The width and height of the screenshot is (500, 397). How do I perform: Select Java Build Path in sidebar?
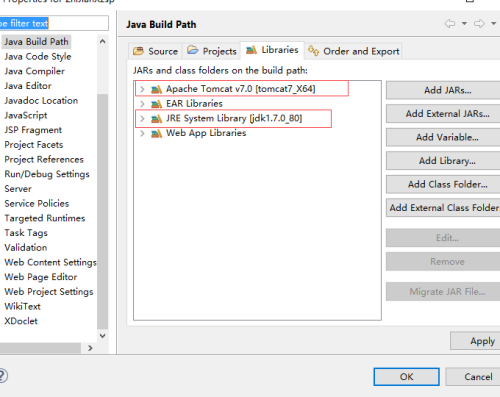pos(36,42)
